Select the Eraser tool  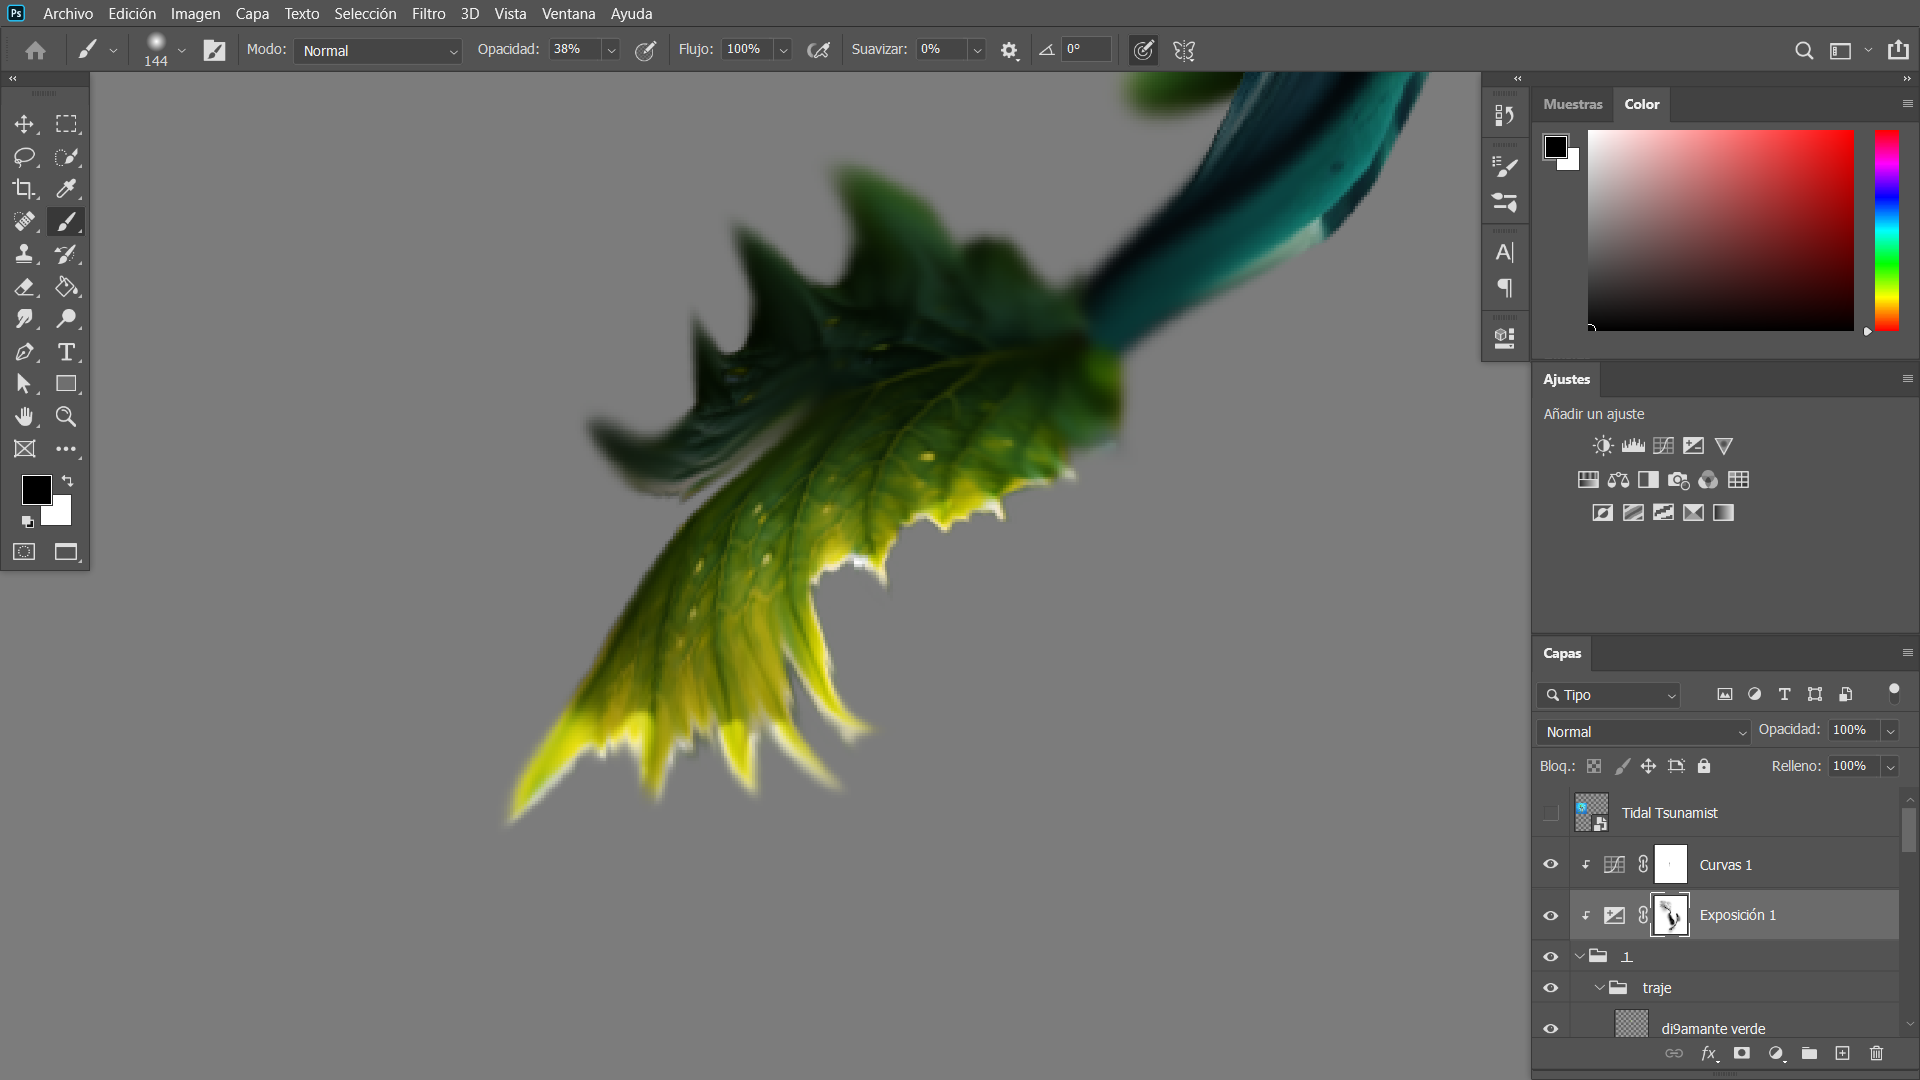click(x=24, y=287)
